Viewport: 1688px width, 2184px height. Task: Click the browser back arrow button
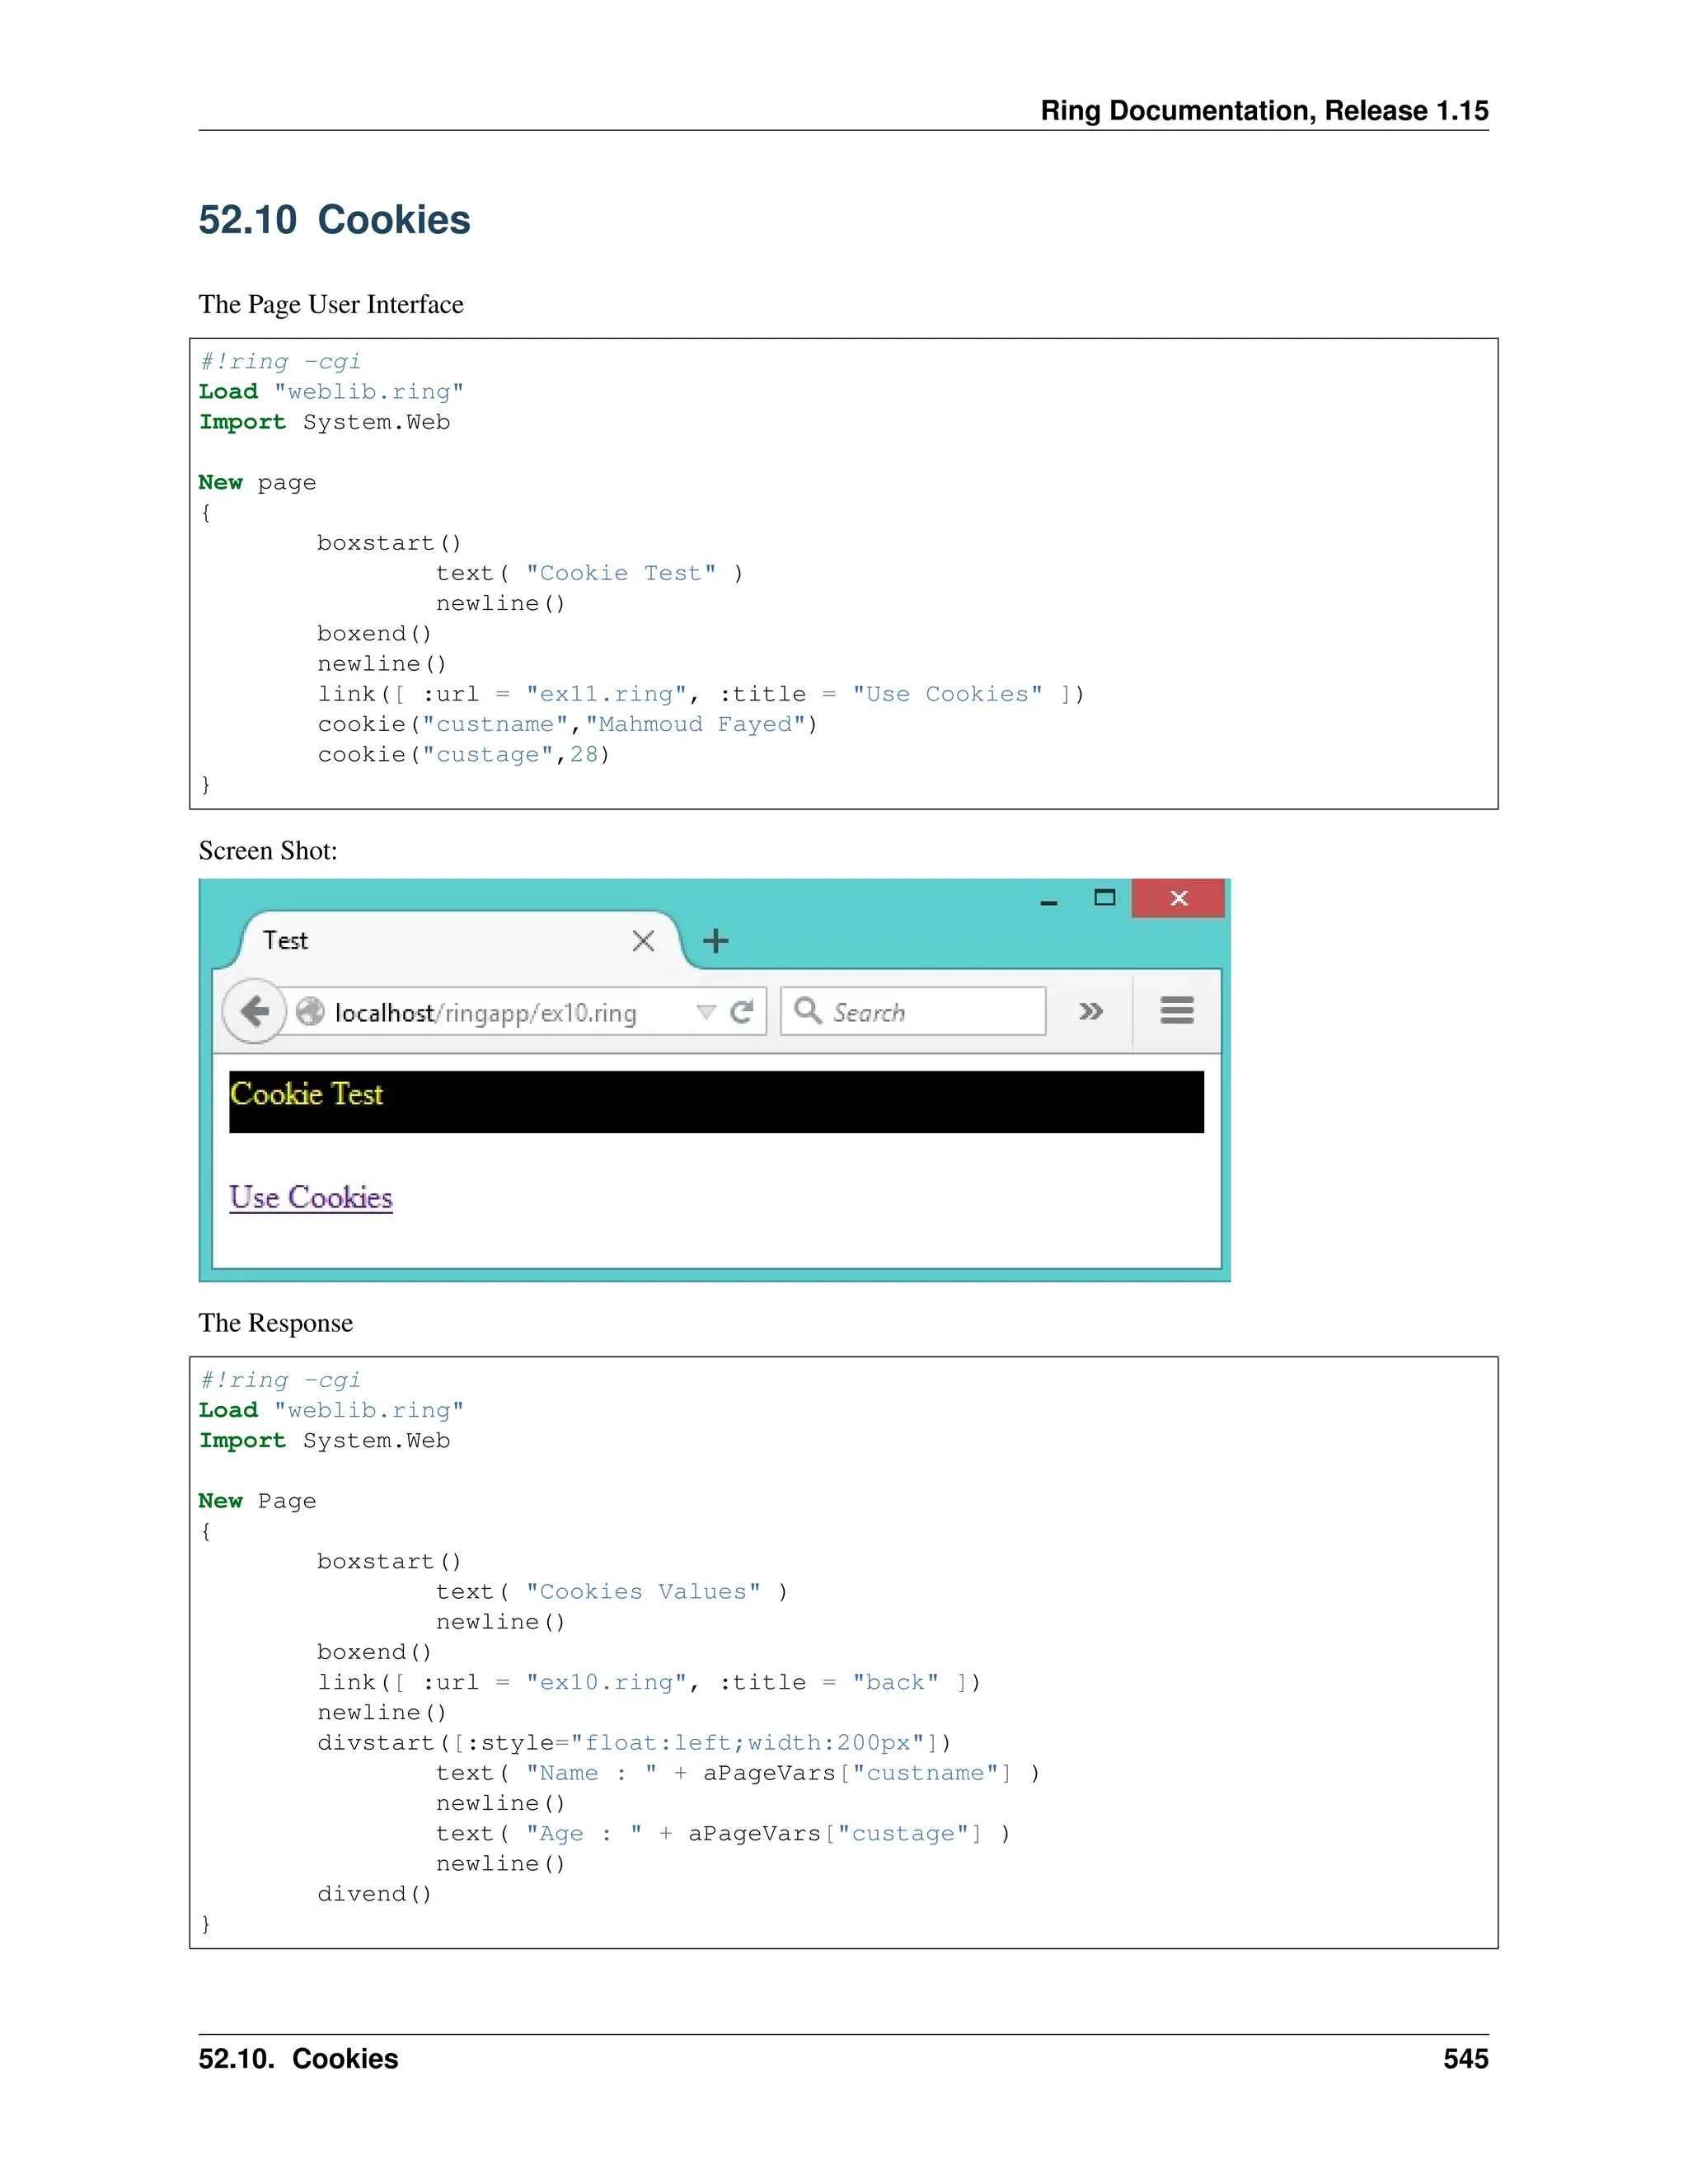pos(255,1011)
